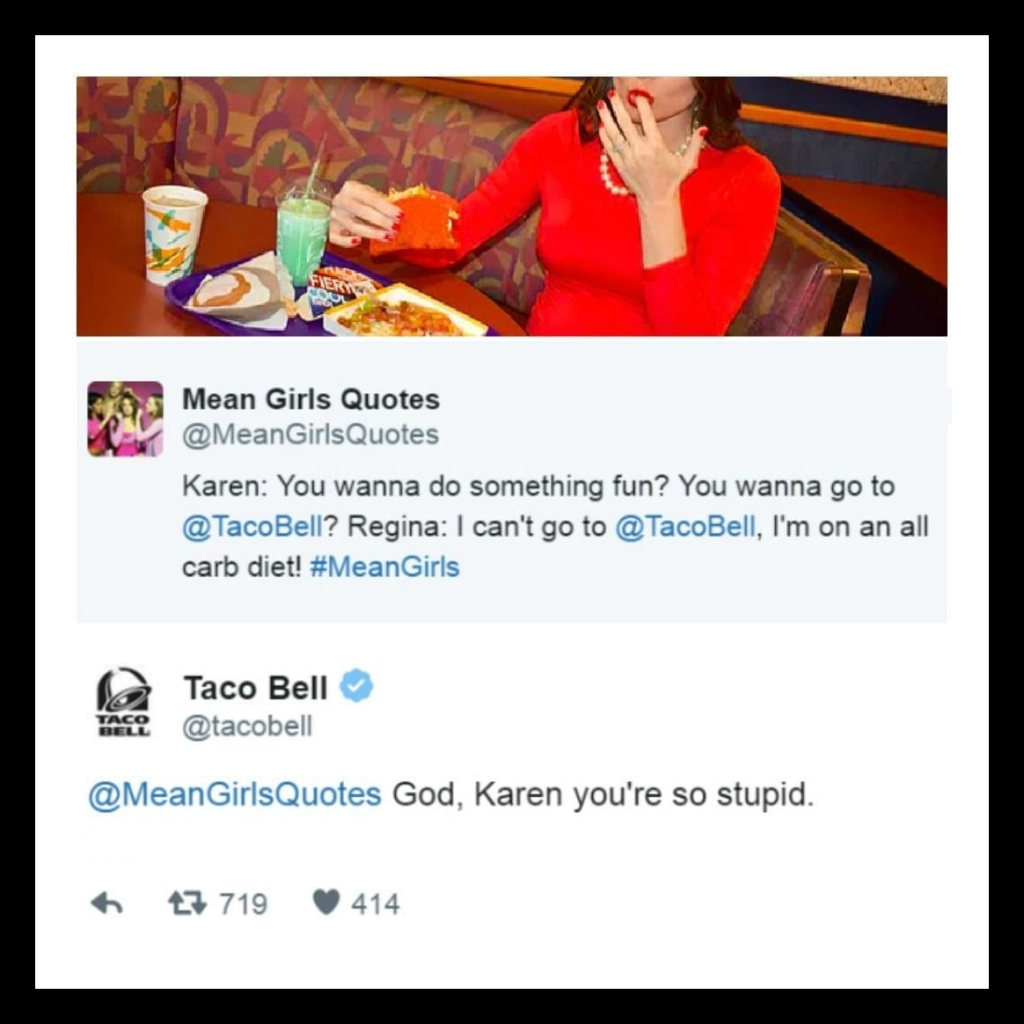Click the 719 retweet count
1024x1024 pixels.
point(243,904)
